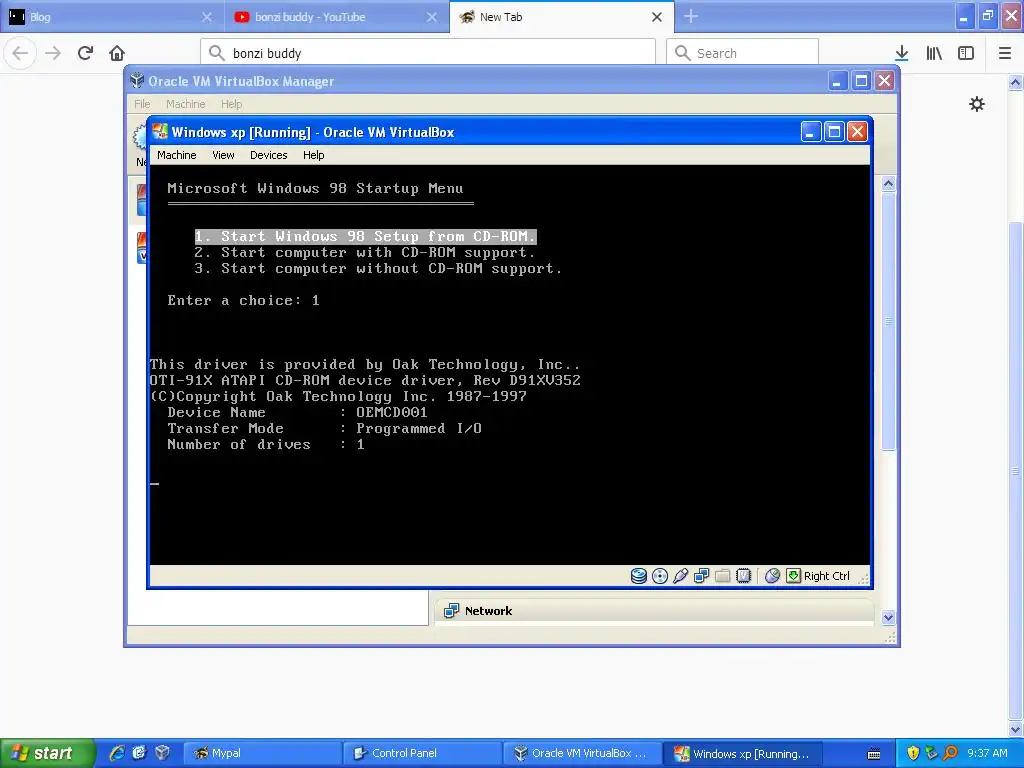Click the orange magnifier tray icon
Screen dimensions: 1024x768
click(x=950, y=753)
